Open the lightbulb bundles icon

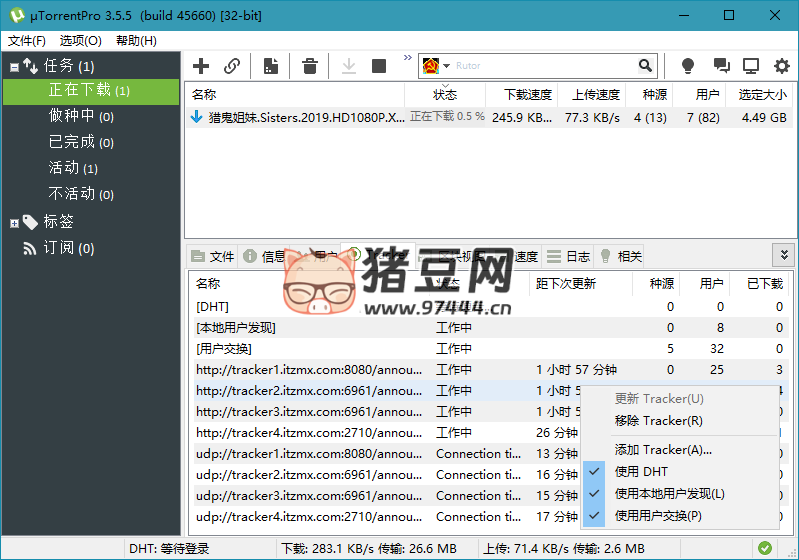(x=688, y=66)
